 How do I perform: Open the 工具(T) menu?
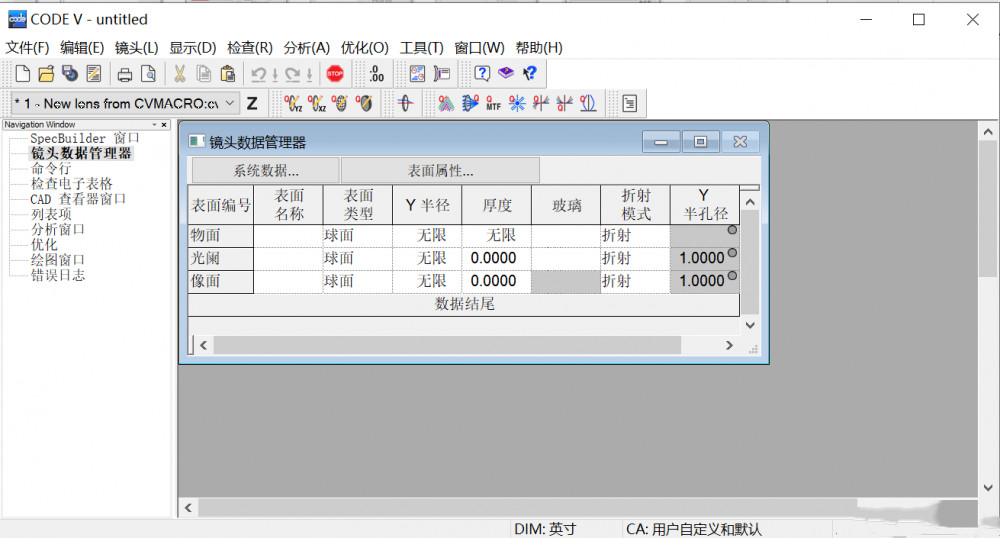point(422,48)
